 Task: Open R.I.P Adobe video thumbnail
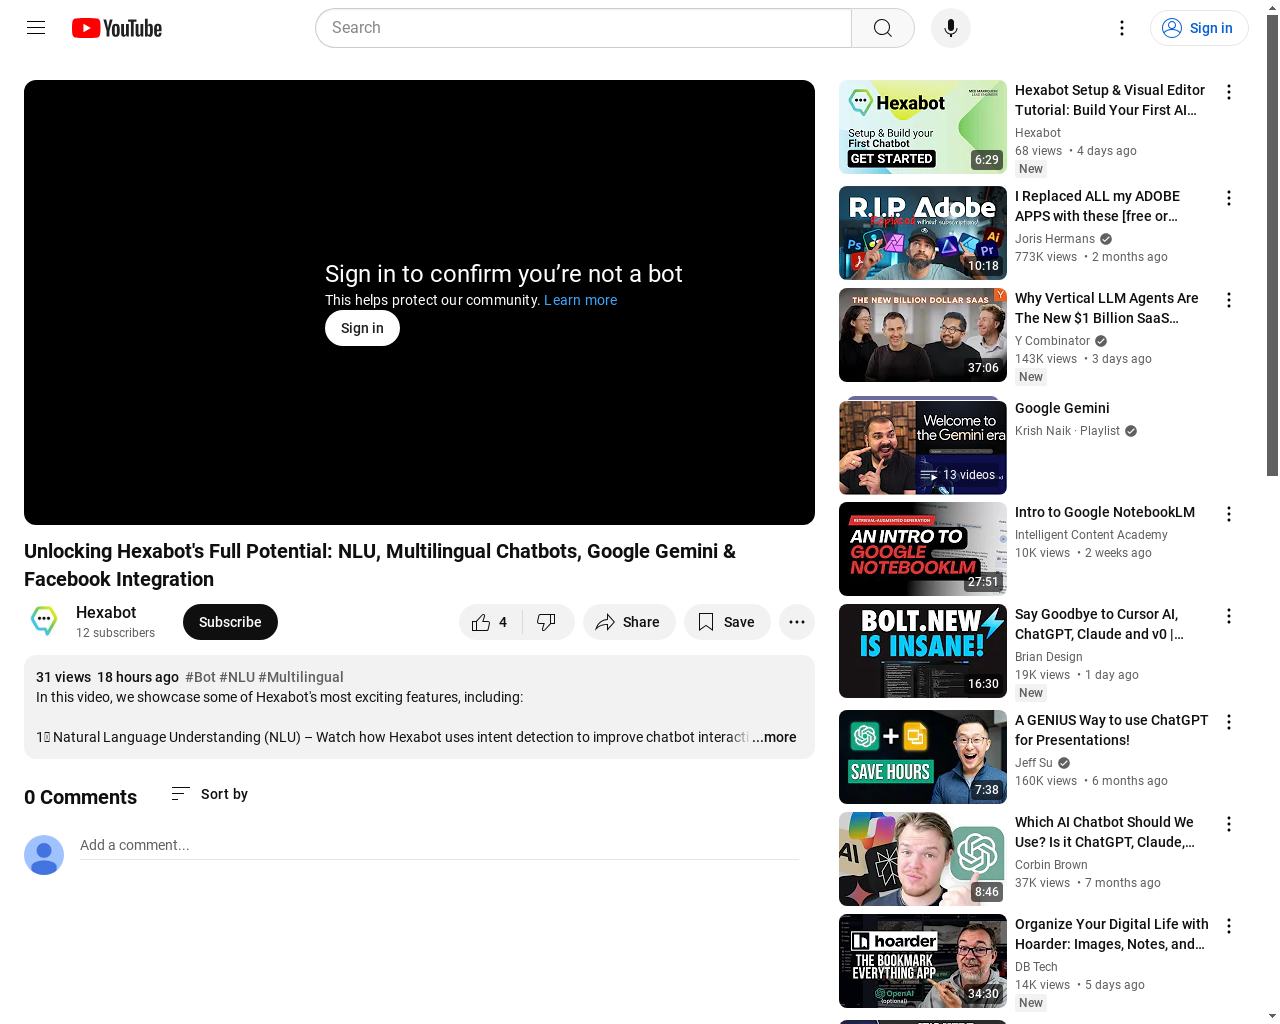tap(923, 233)
